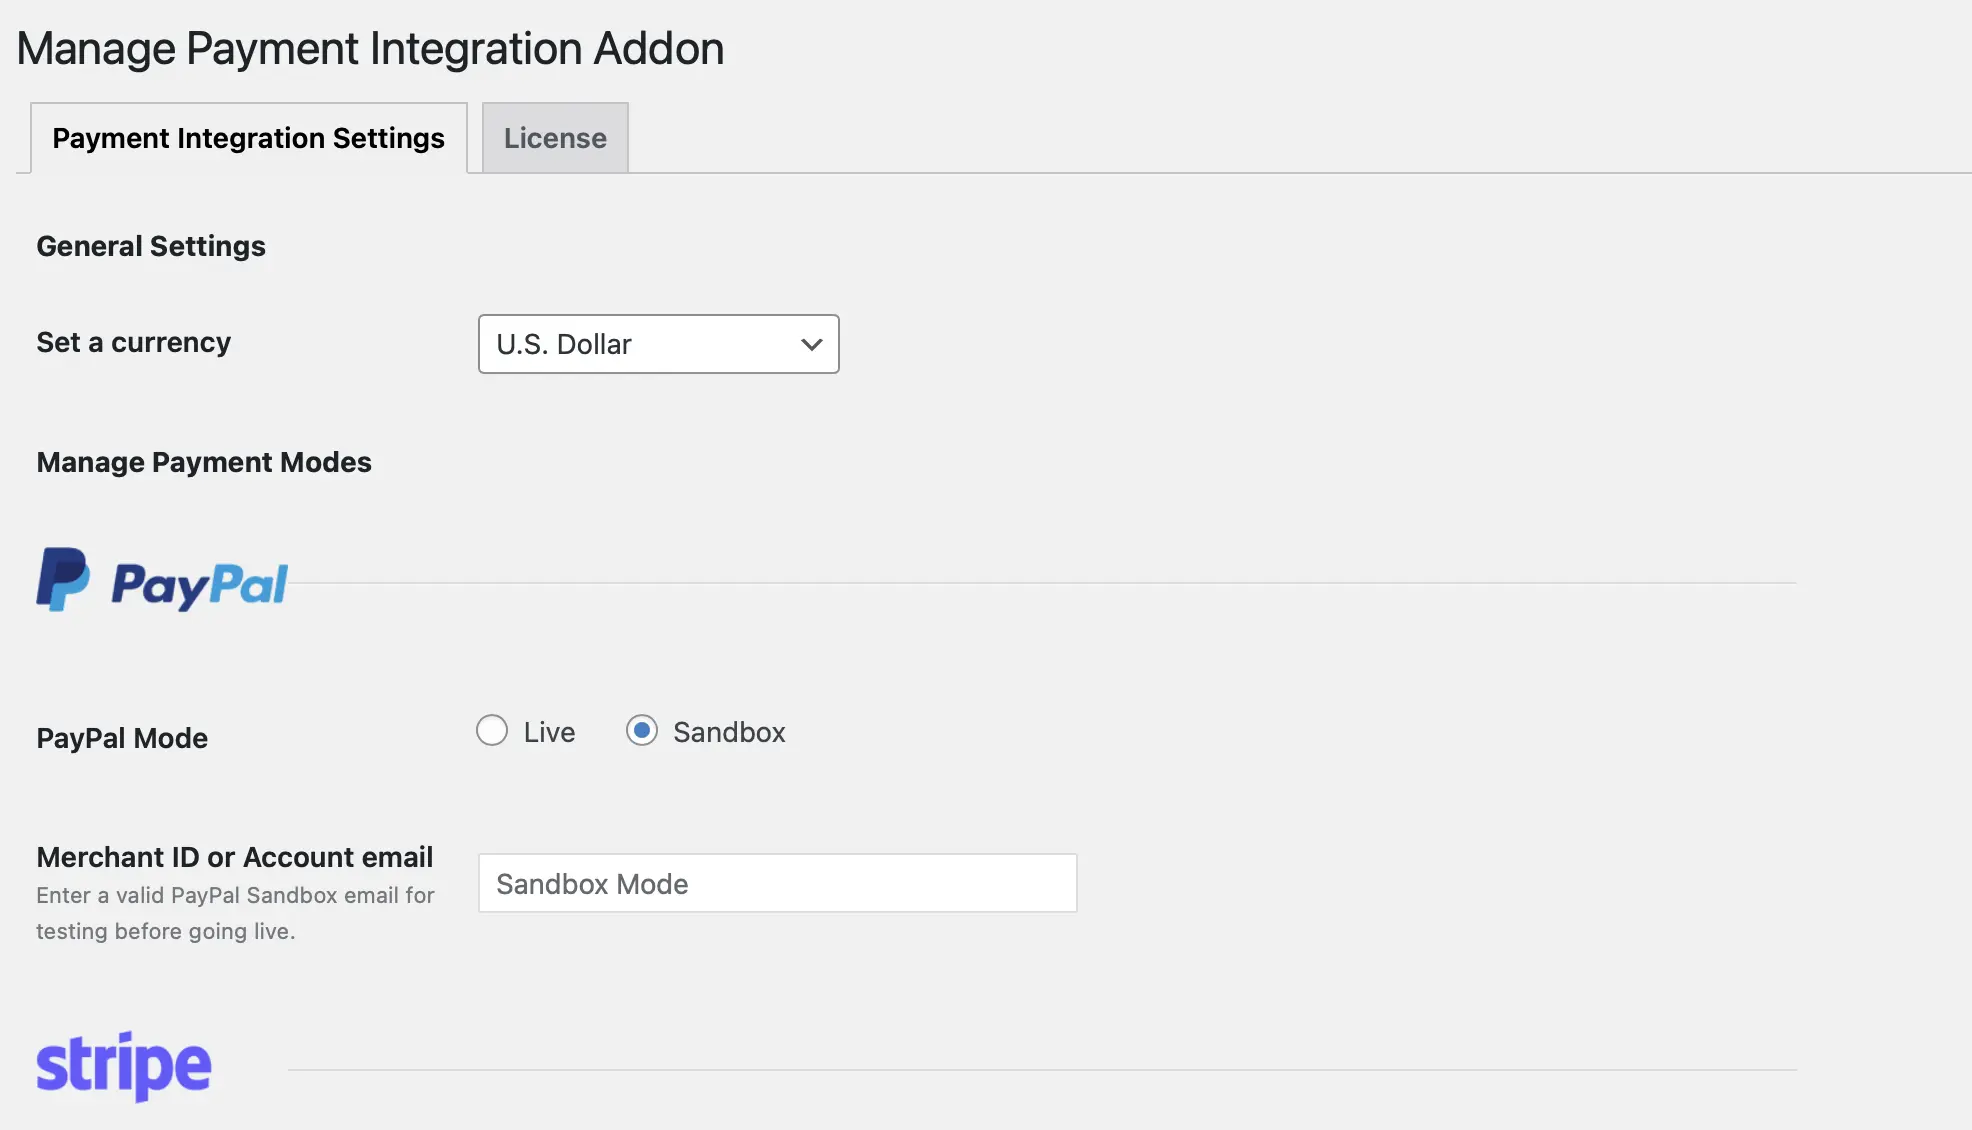1972x1130 pixels.
Task: Click the Merchant ID or Account email label
Action: 234,857
